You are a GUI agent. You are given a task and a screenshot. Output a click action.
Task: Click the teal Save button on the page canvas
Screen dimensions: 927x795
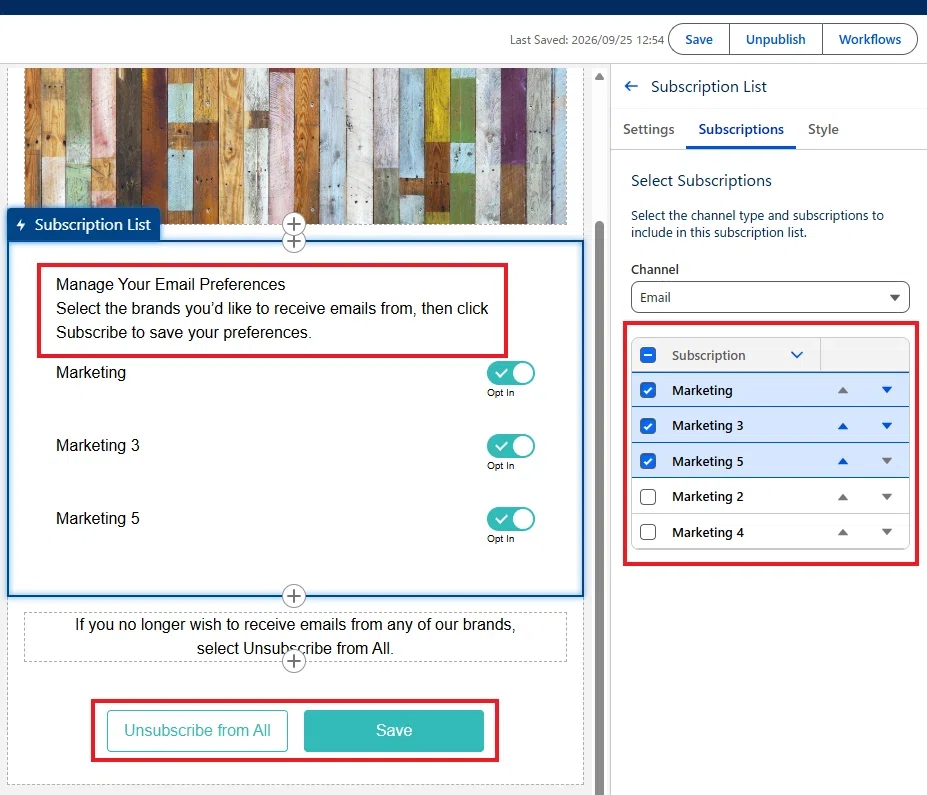tap(394, 731)
